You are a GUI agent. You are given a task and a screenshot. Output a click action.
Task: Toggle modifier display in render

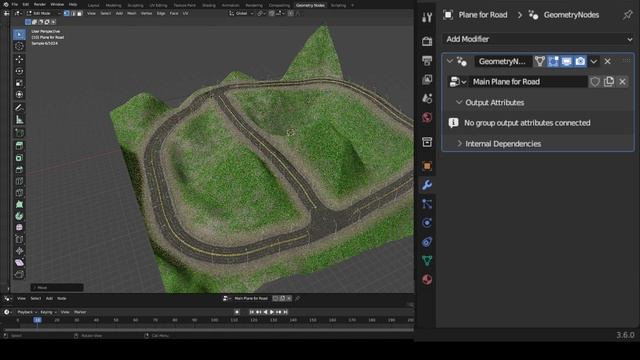point(580,61)
